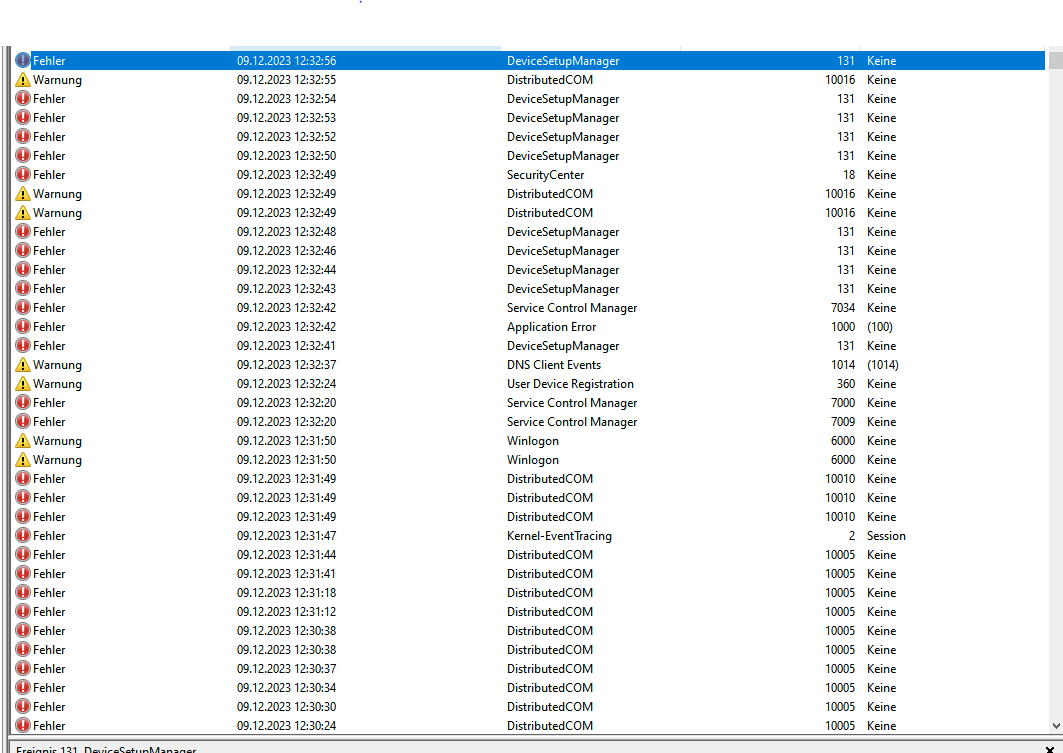Click the error icon of event ID 7009
The image size is (1063, 753).
tap(22, 421)
